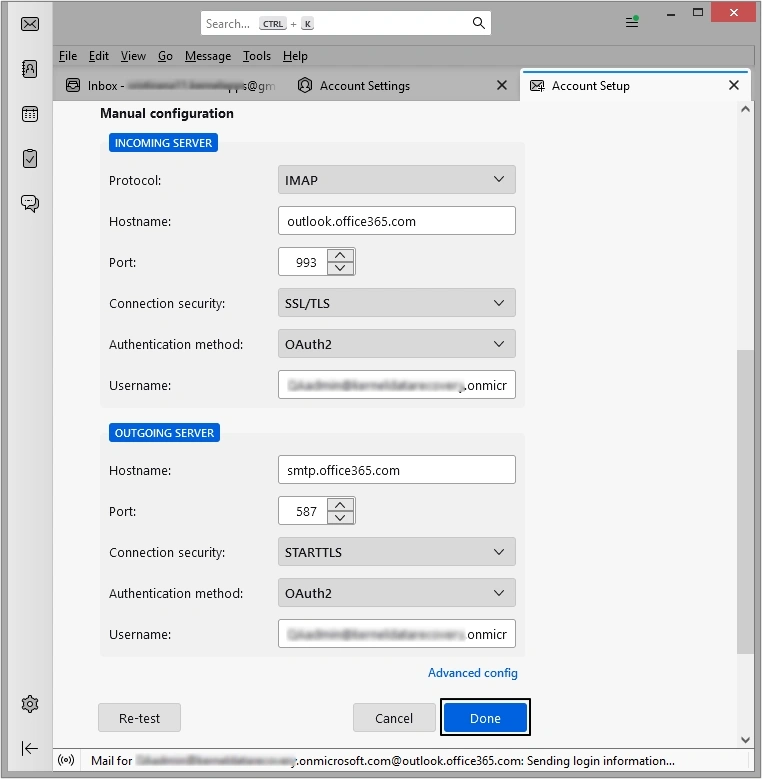762x779 pixels.
Task: Click the incoming Hostname outlook.office365.com field
Action: (x=396, y=221)
